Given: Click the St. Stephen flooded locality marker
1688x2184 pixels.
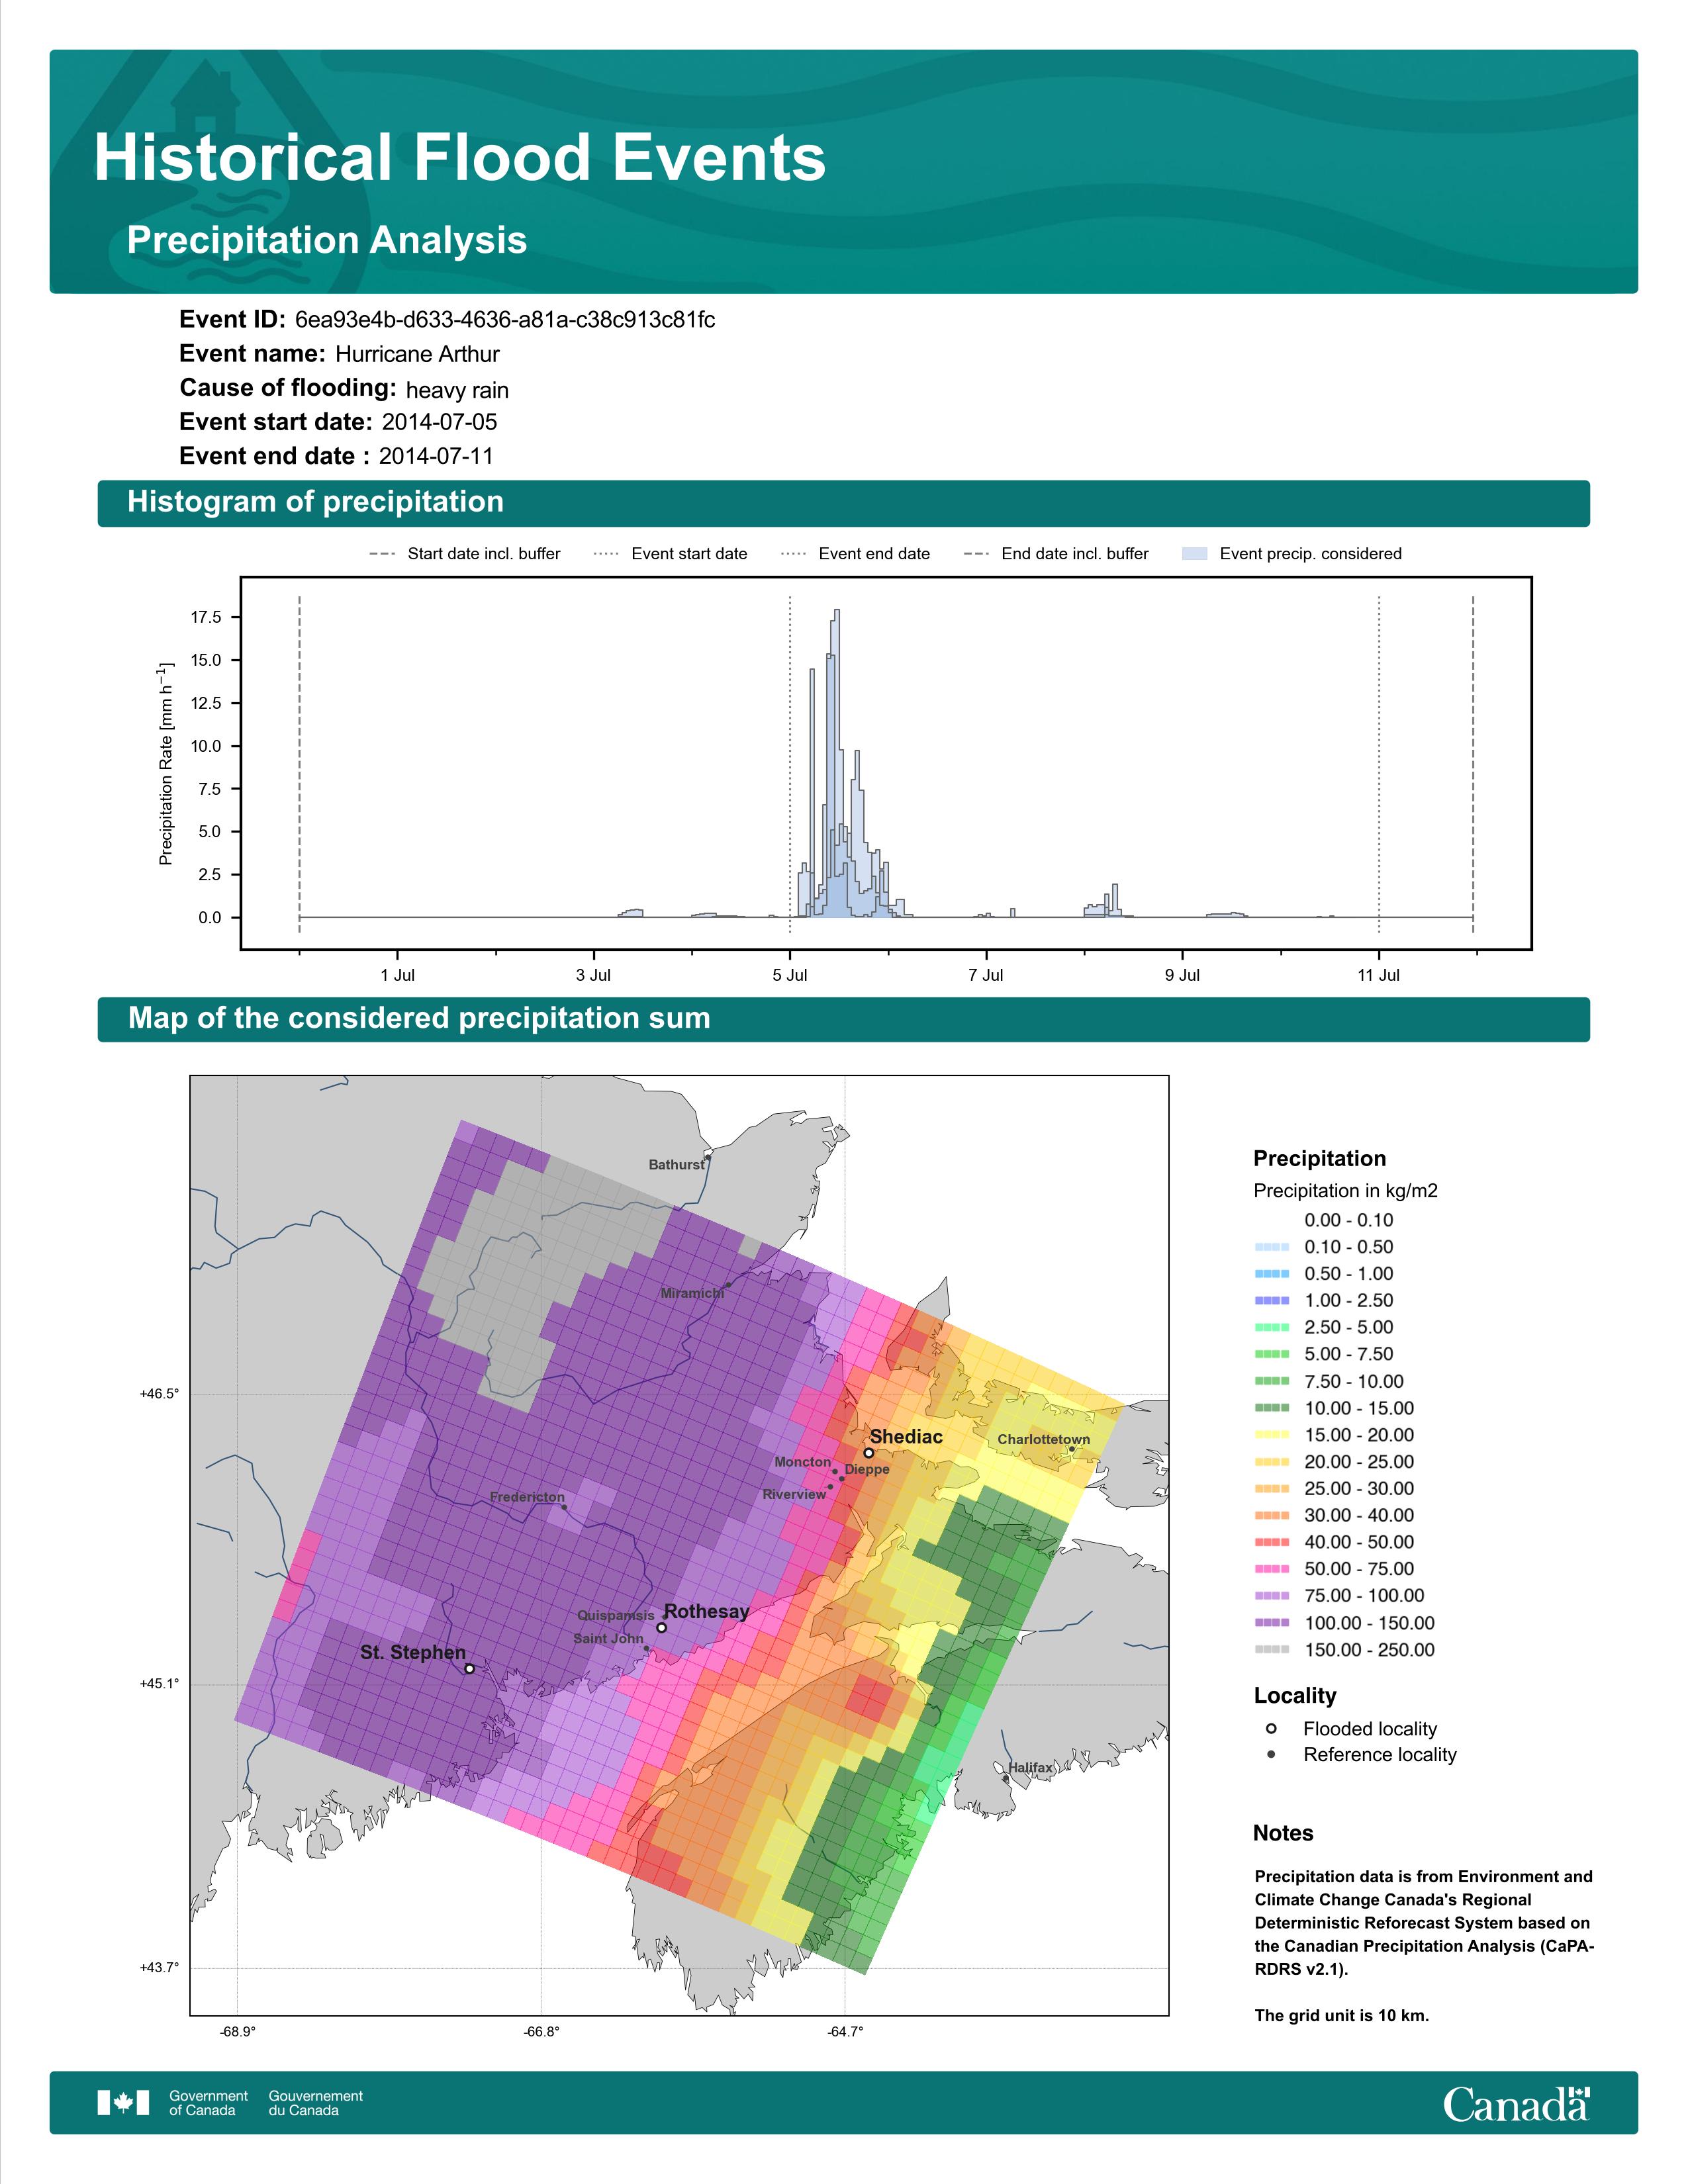Looking at the screenshot, I should [469, 1668].
